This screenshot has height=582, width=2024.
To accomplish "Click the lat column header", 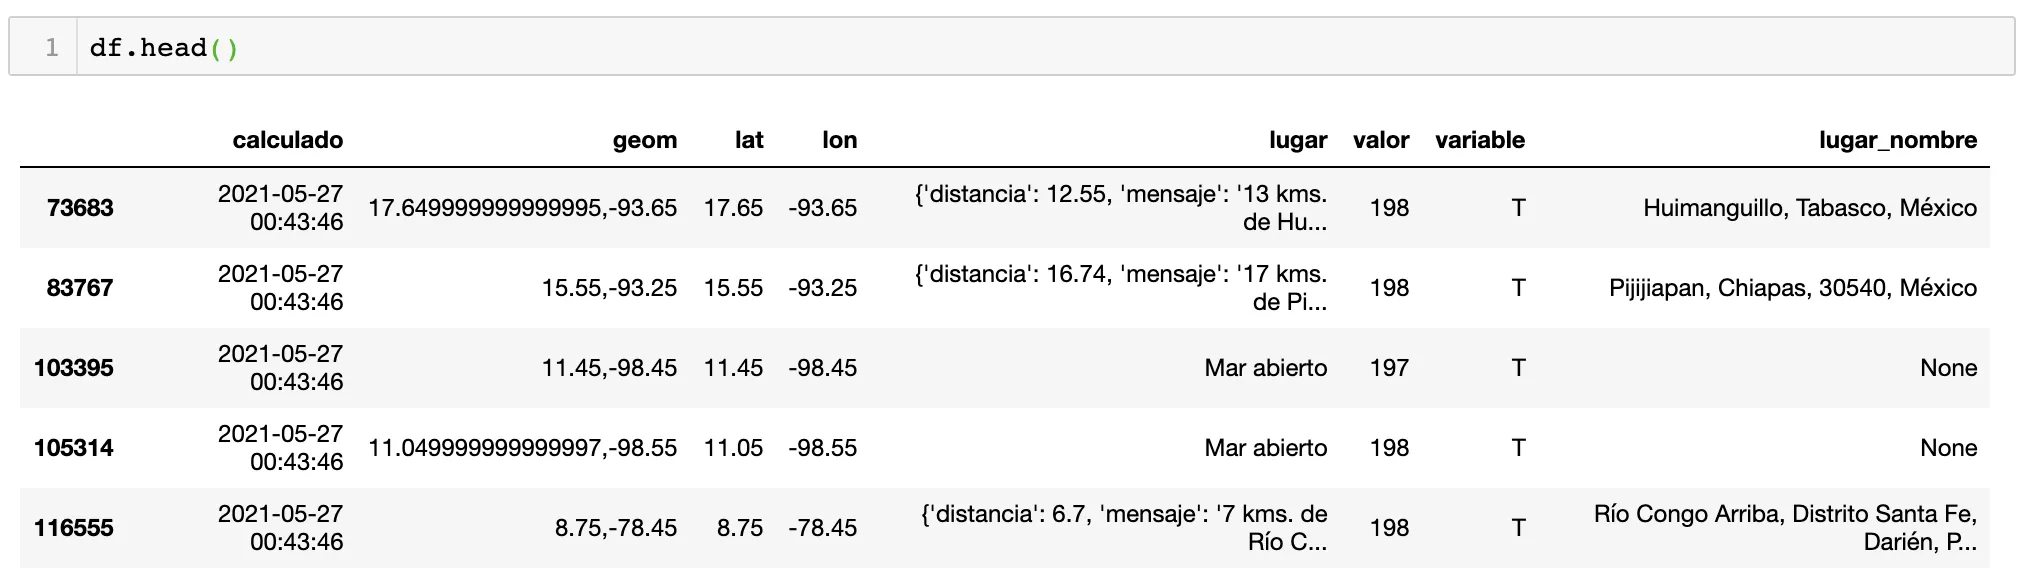I will click(x=749, y=140).
